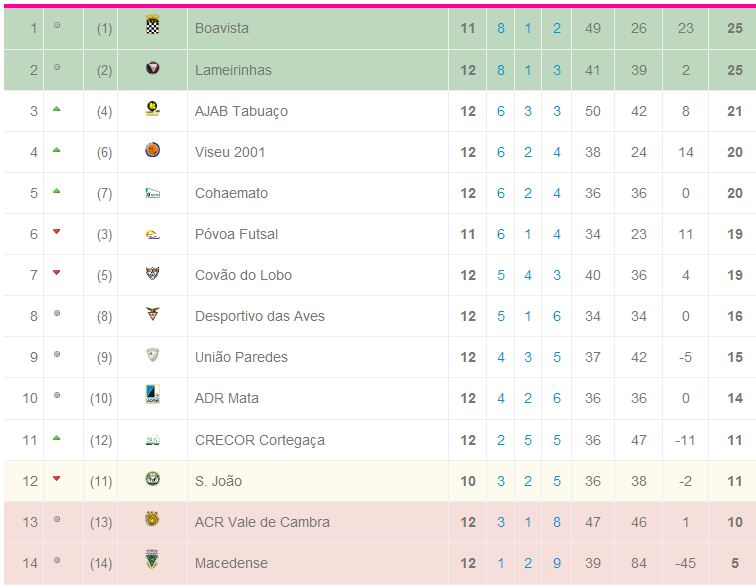Viewport: 756px width, 586px height.
Task: Open the CRECOR Cortegaça team page
Action: [259, 440]
